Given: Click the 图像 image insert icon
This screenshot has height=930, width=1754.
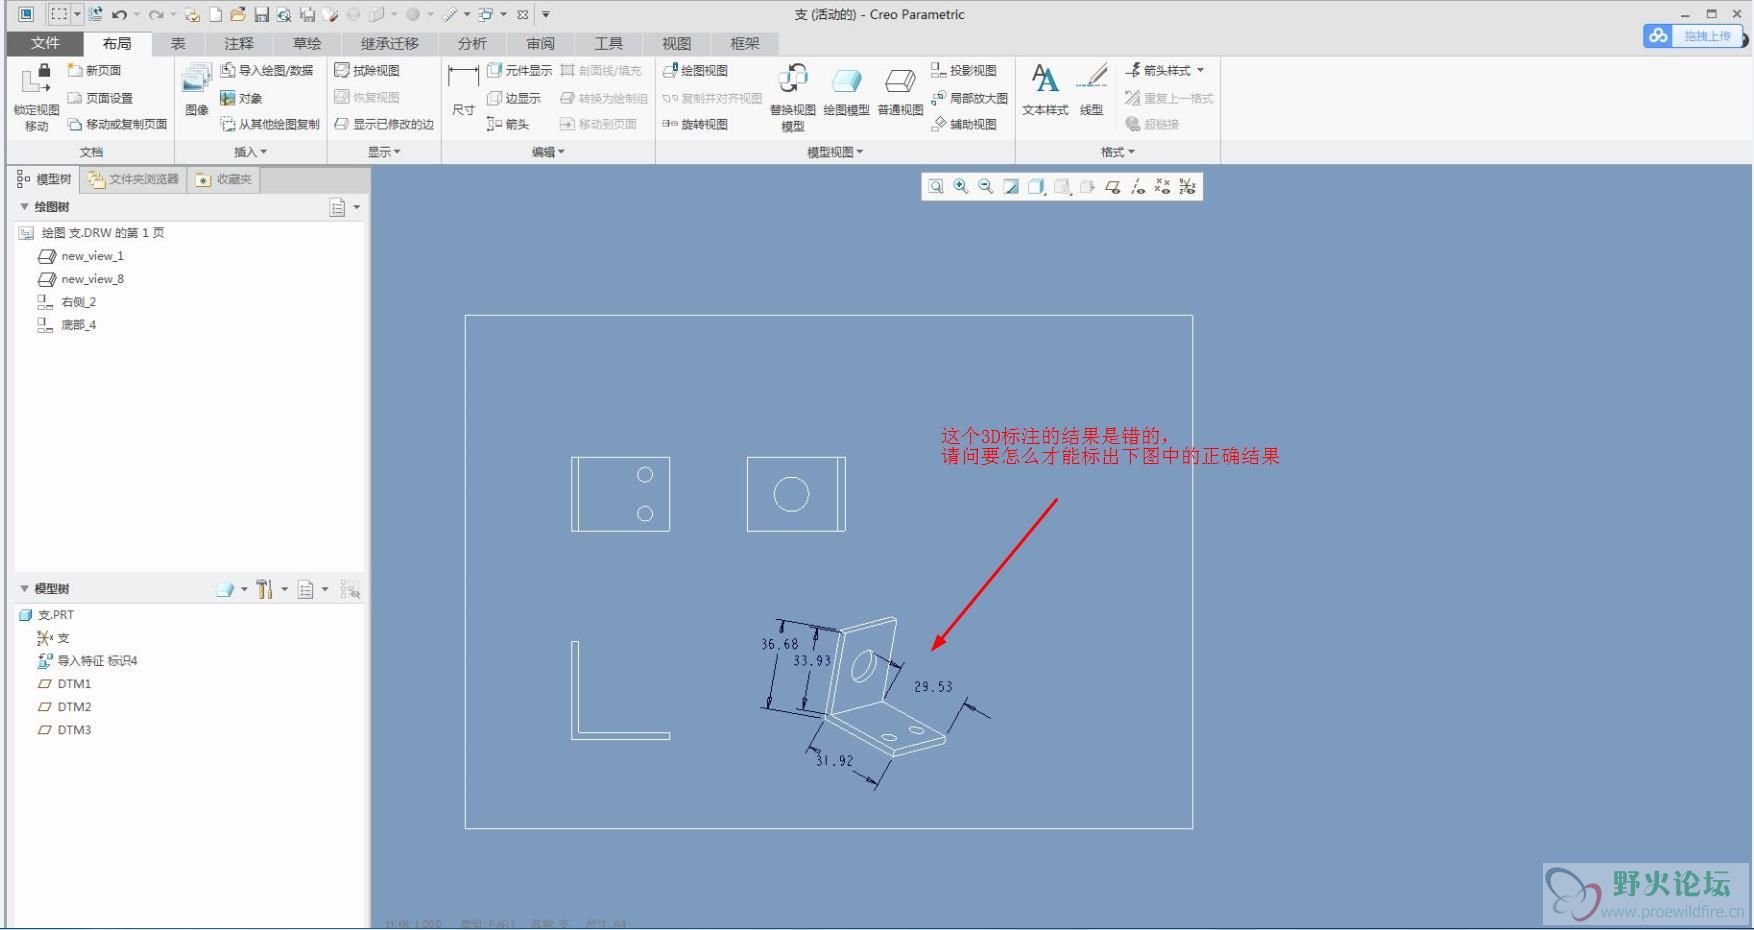Looking at the screenshot, I should [197, 90].
